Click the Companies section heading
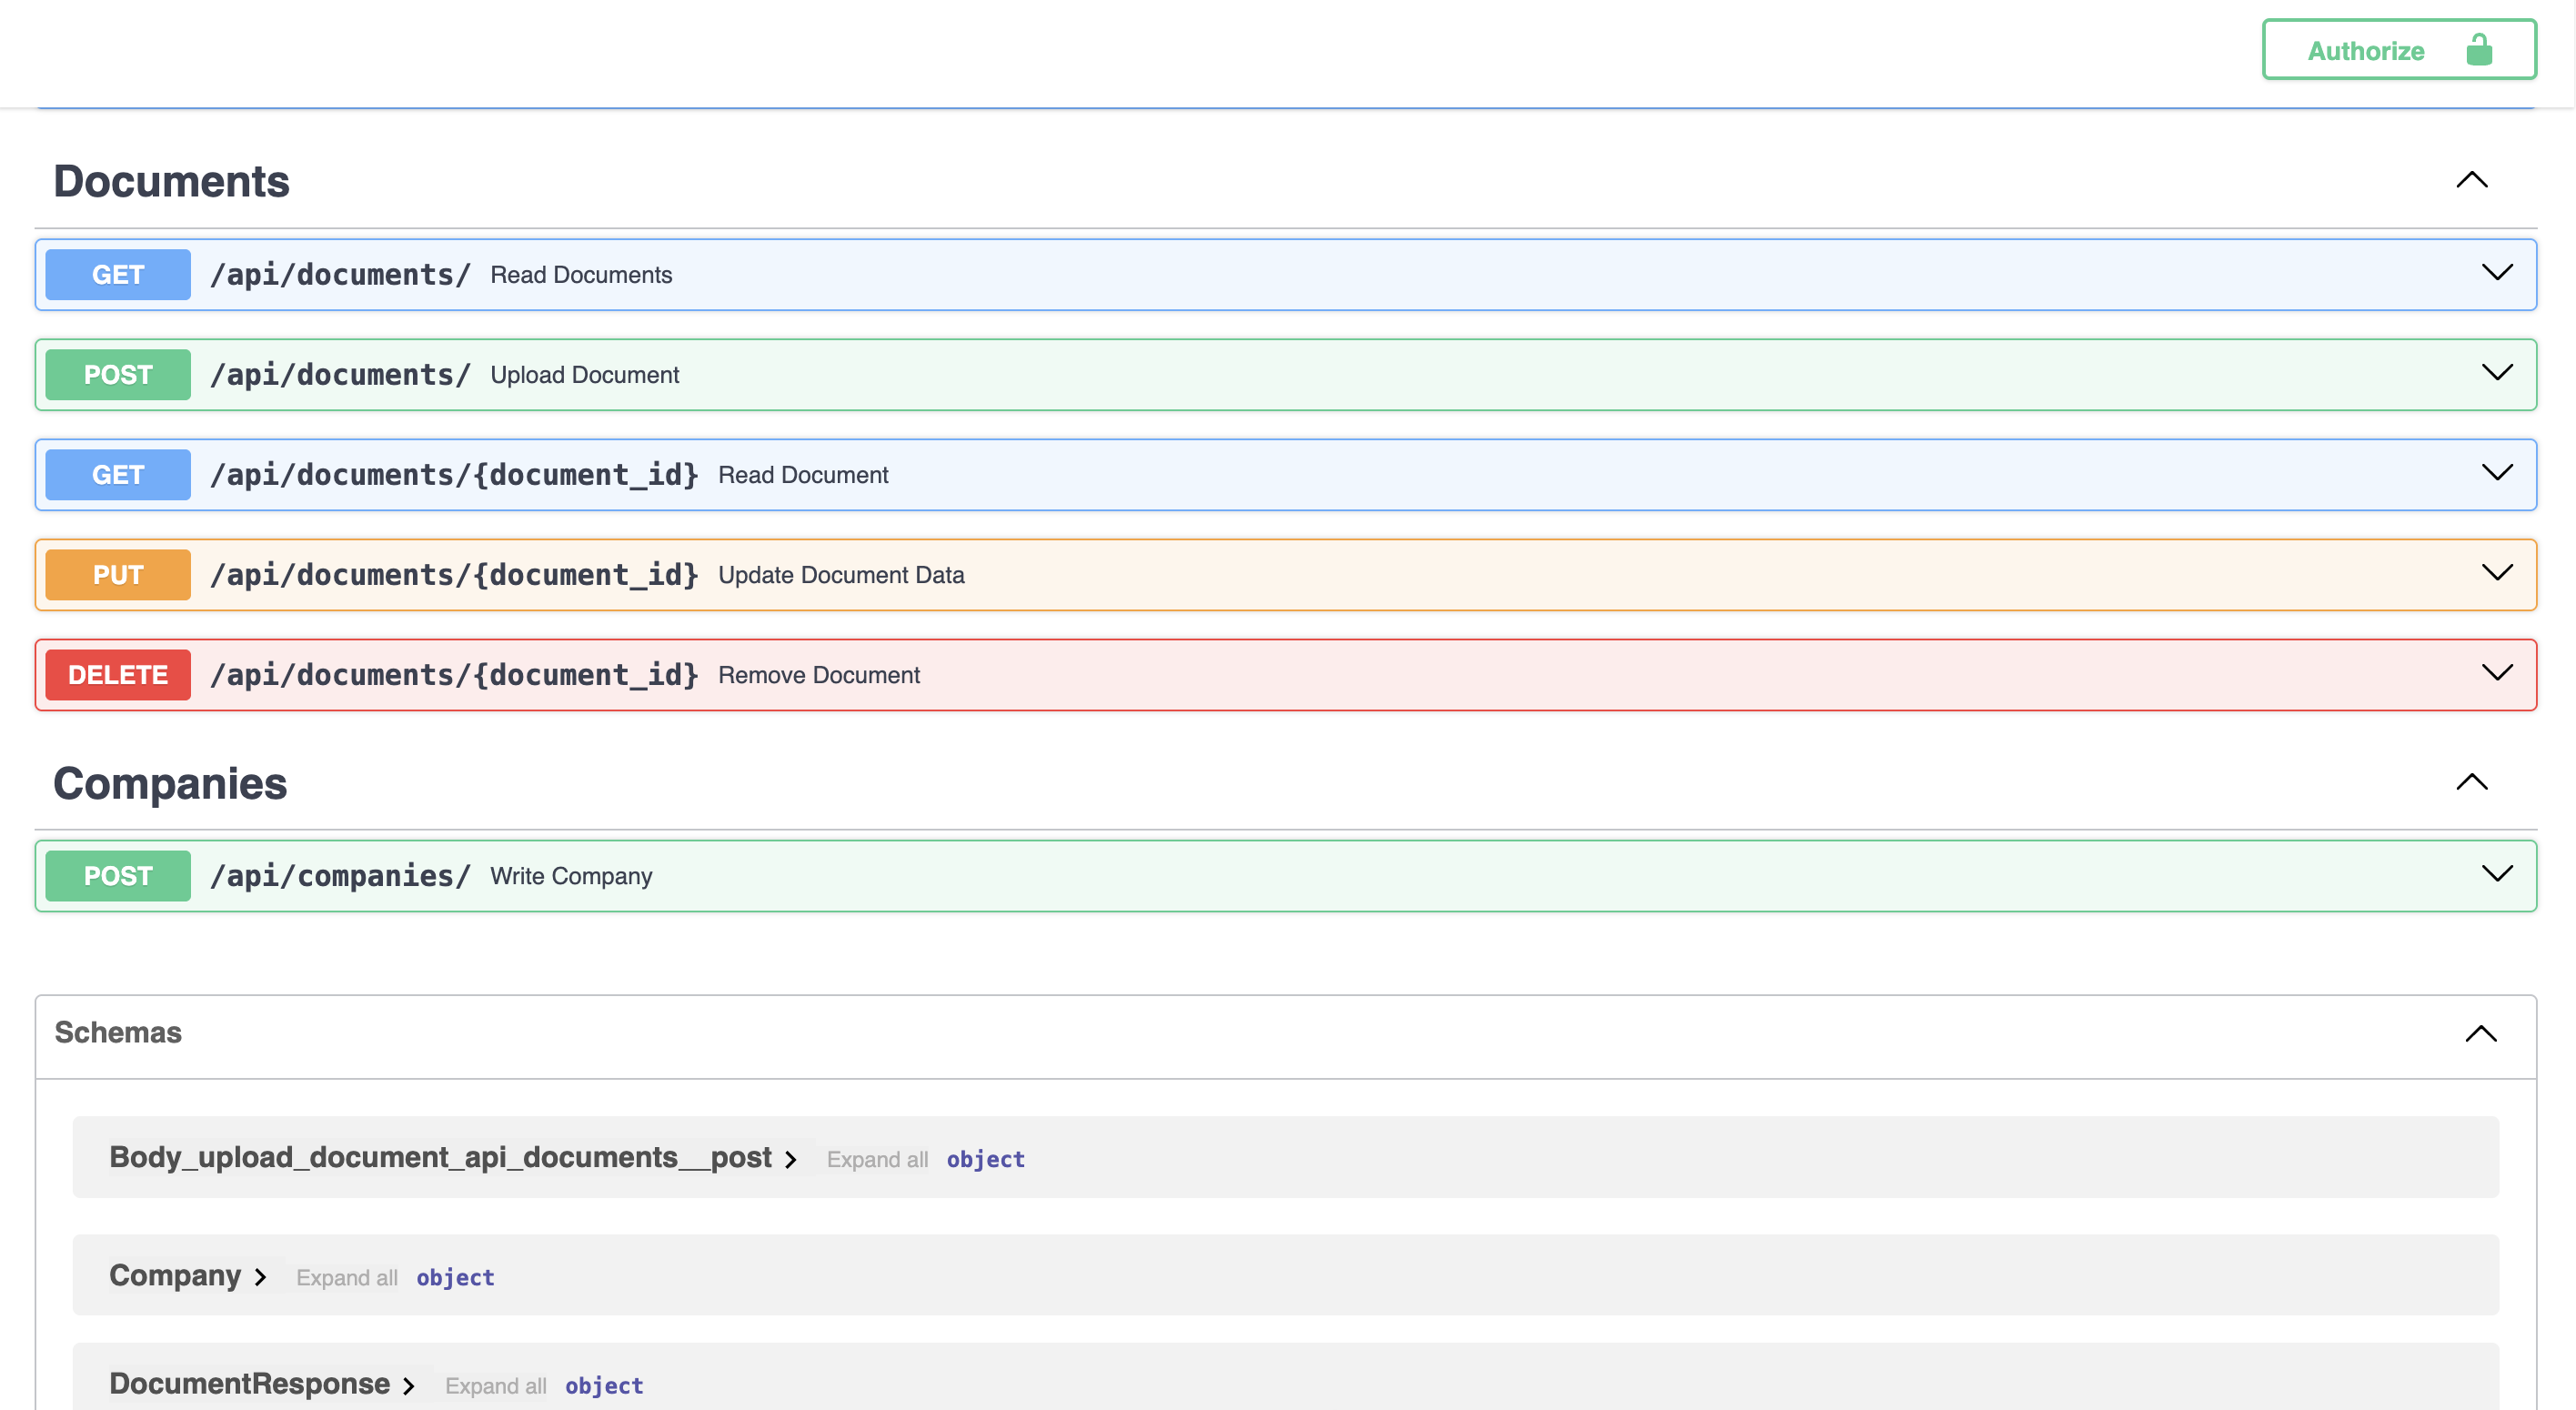The height and width of the screenshot is (1410, 2576). click(170, 783)
